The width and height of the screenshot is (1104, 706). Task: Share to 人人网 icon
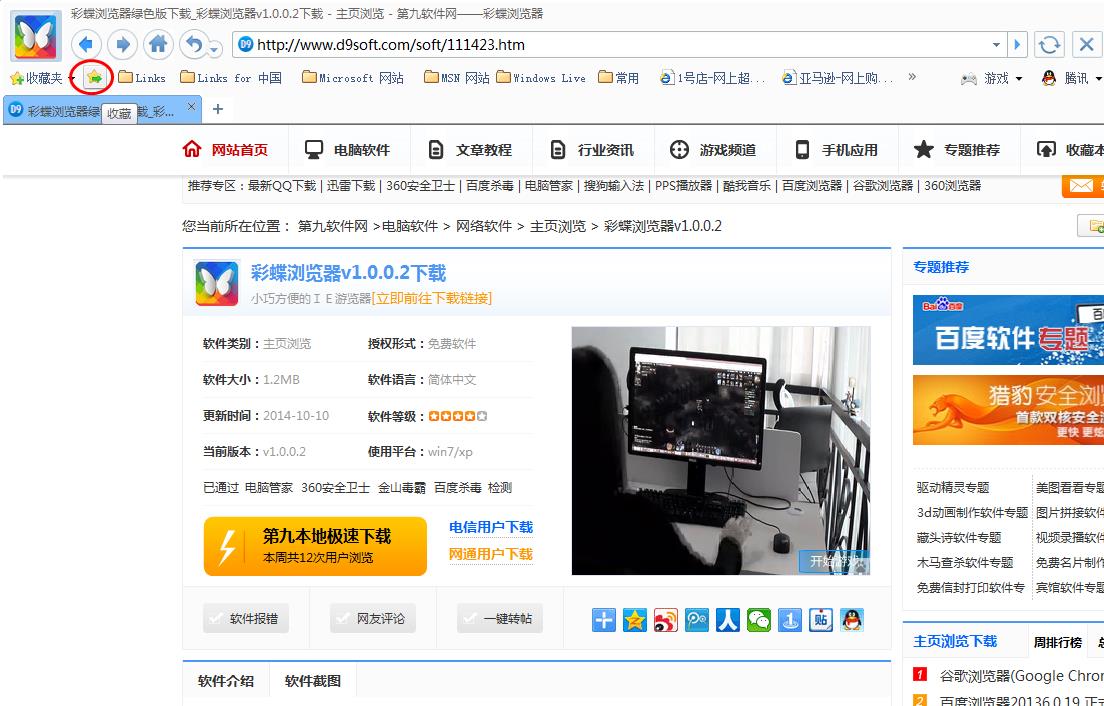pos(727,619)
